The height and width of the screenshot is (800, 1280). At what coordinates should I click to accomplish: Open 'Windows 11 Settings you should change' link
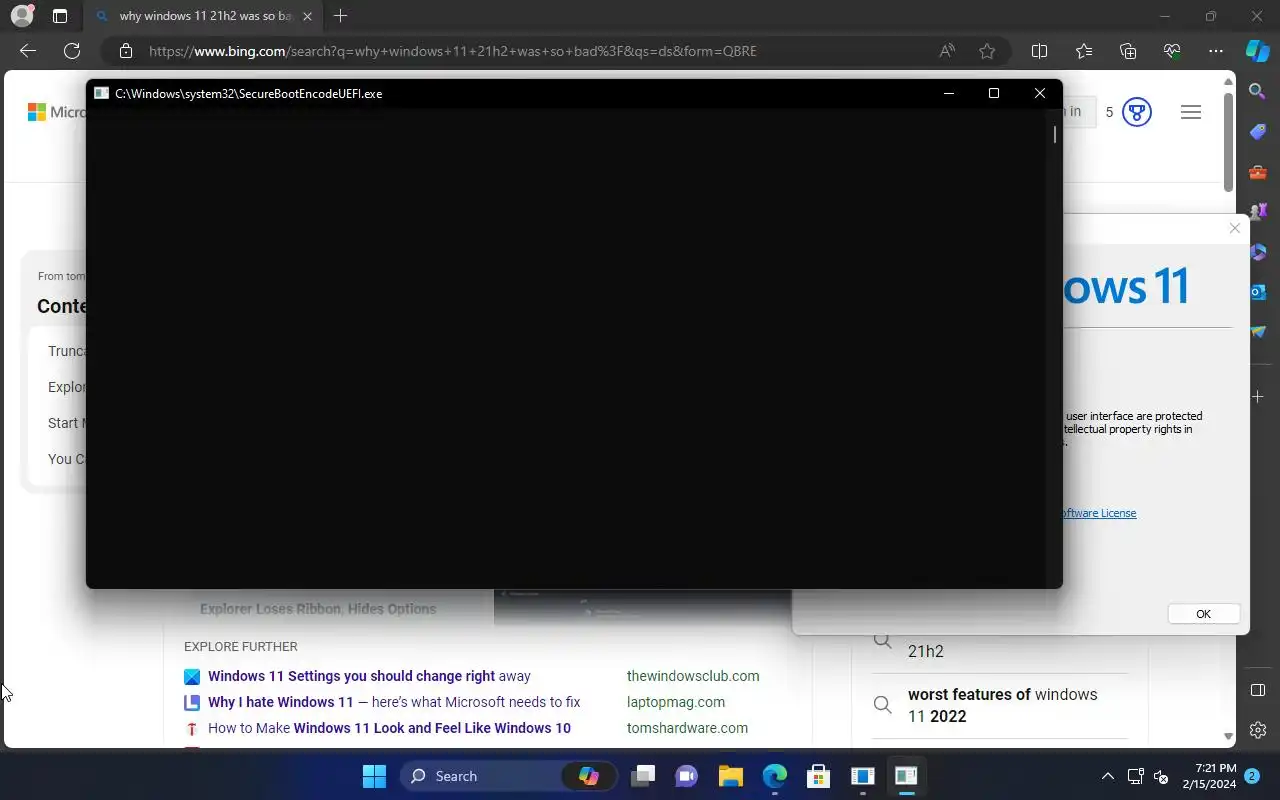tap(369, 676)
